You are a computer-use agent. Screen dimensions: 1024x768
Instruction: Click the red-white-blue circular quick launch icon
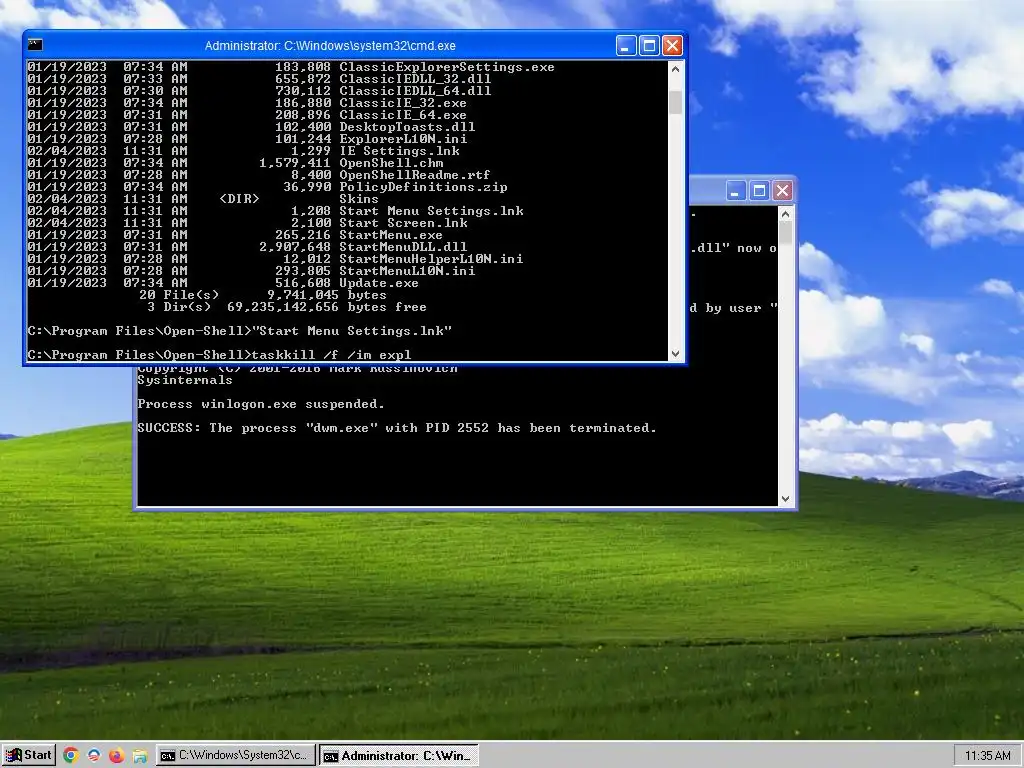[94, 756]
